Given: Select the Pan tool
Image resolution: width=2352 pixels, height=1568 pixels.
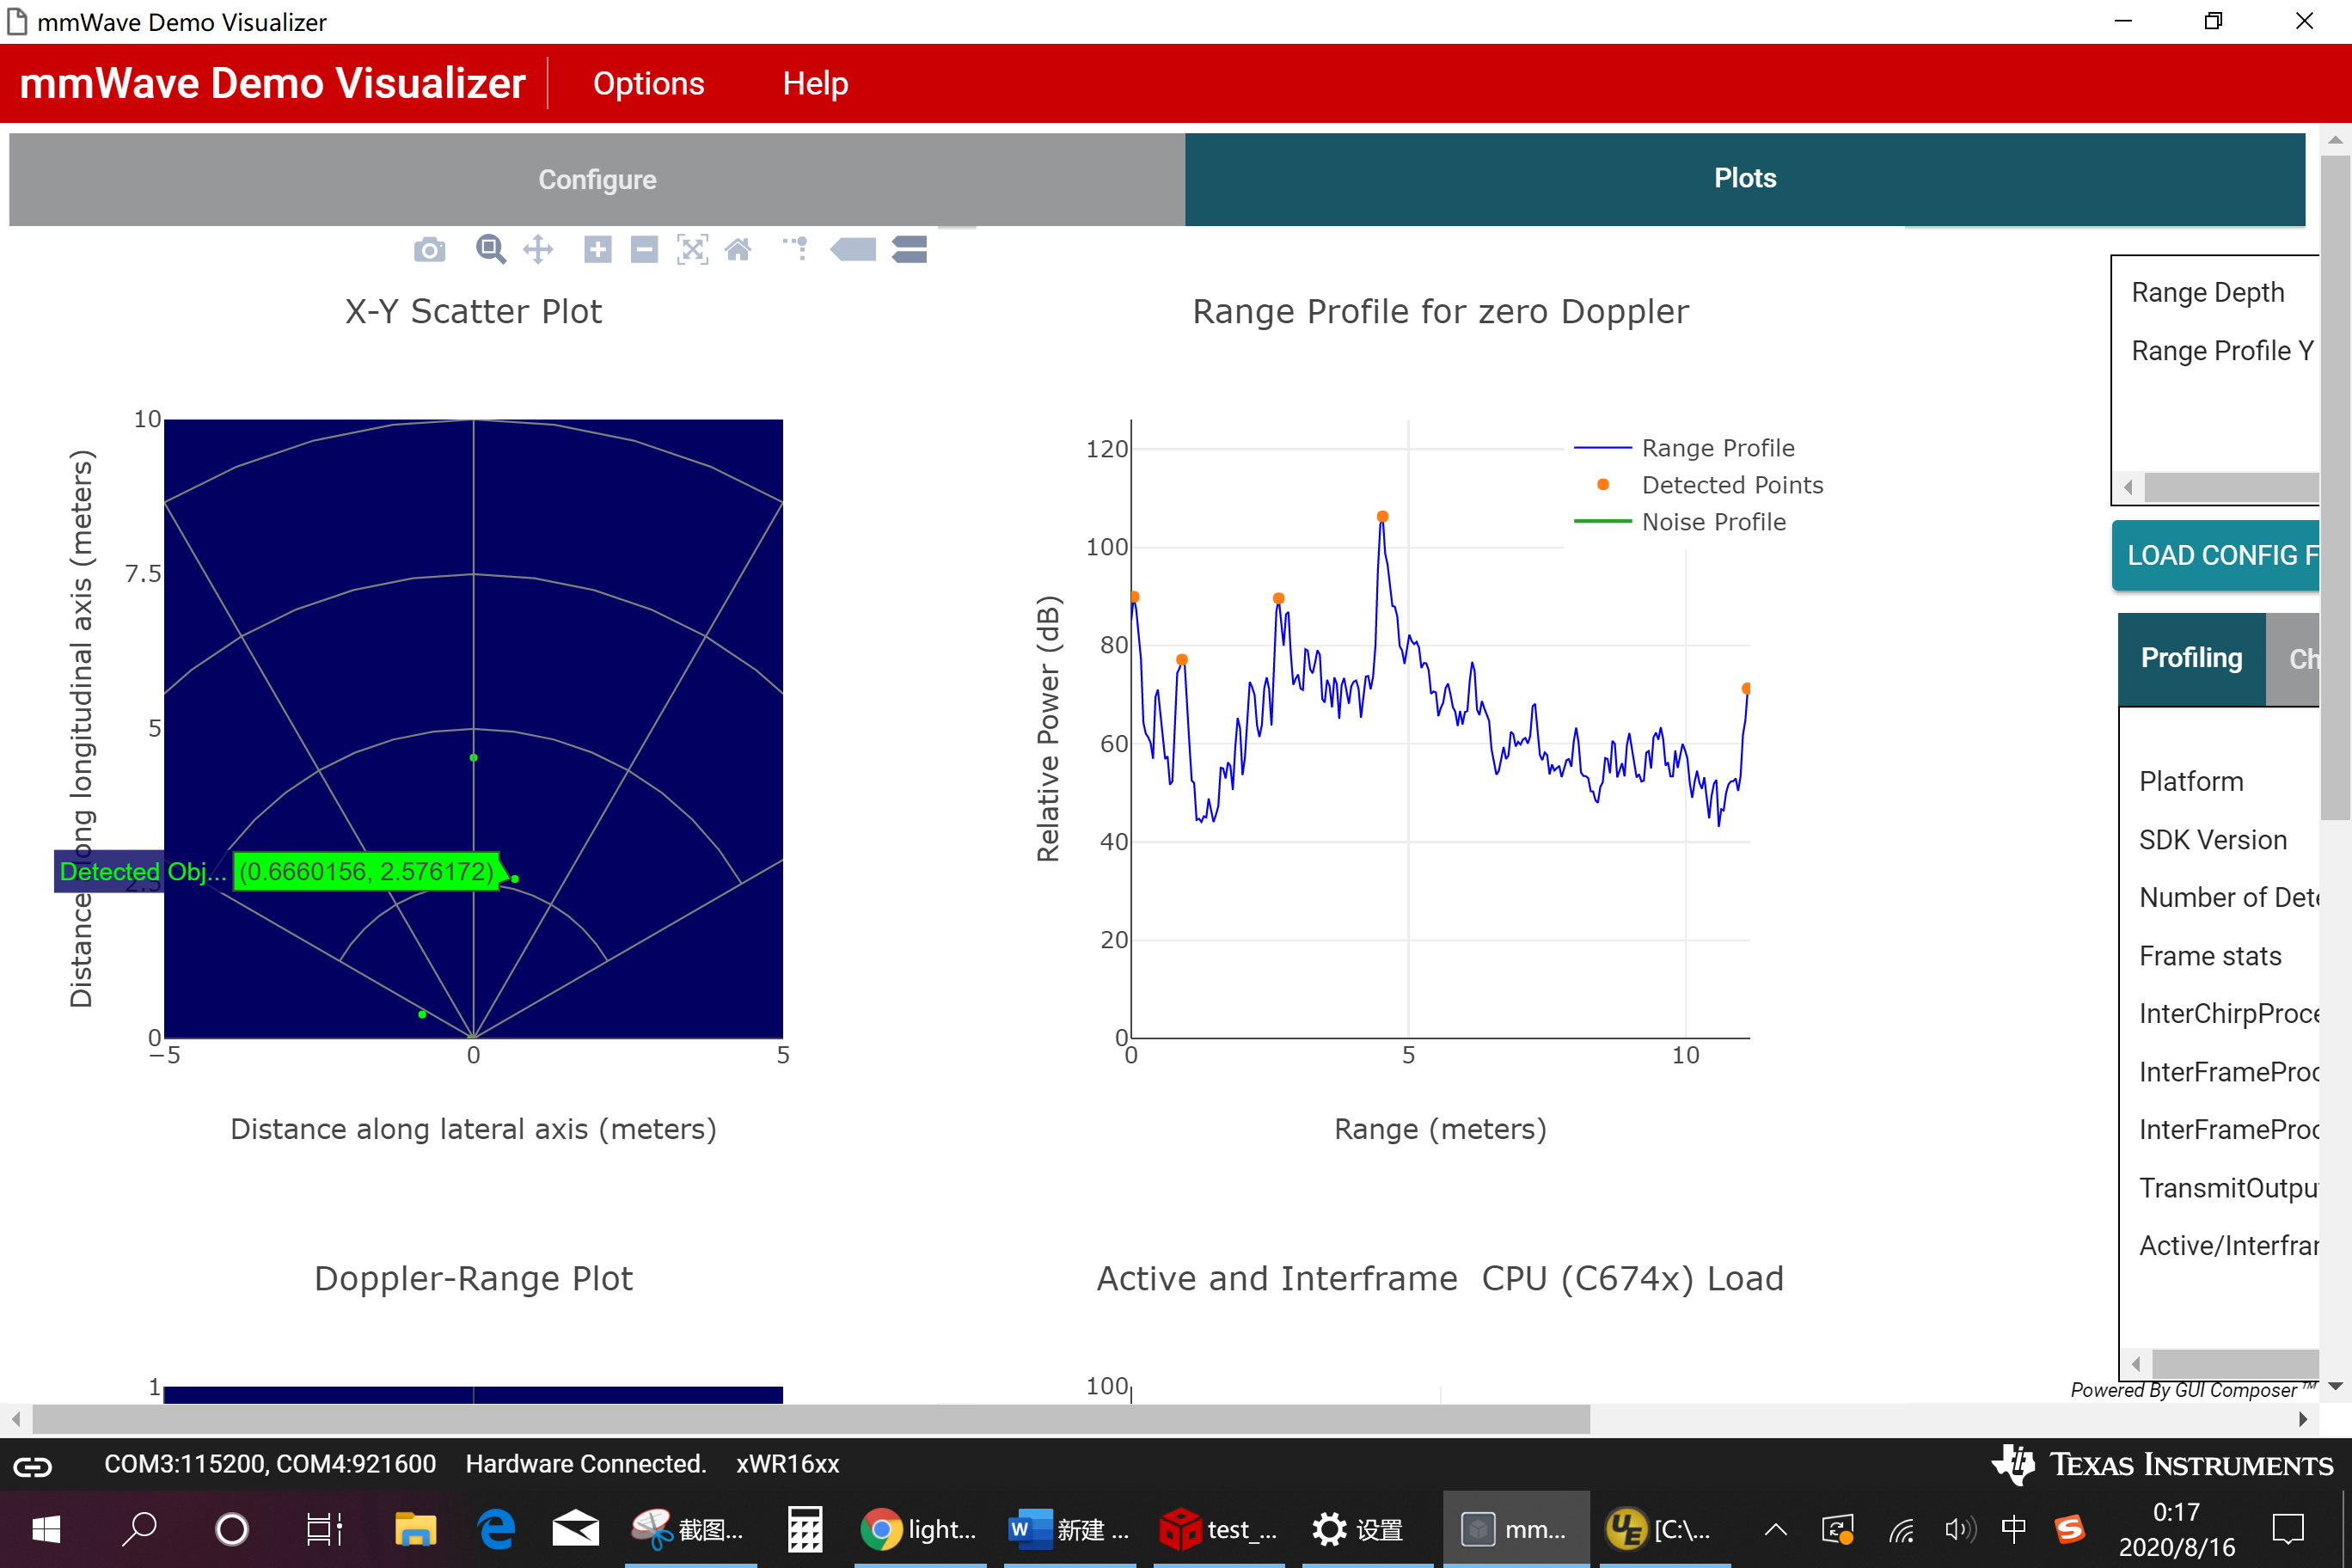Looking at the screenshot, I should pos(538,249).
